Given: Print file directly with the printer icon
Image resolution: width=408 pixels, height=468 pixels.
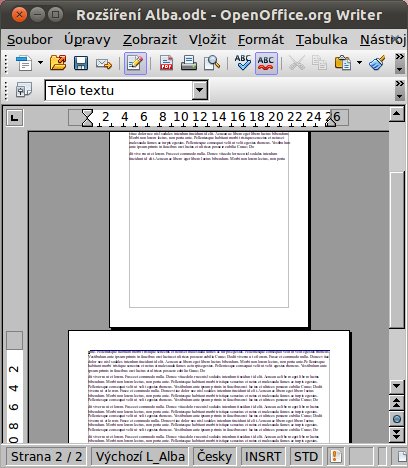Looking at the screenshot, I should tap(189, 63).
